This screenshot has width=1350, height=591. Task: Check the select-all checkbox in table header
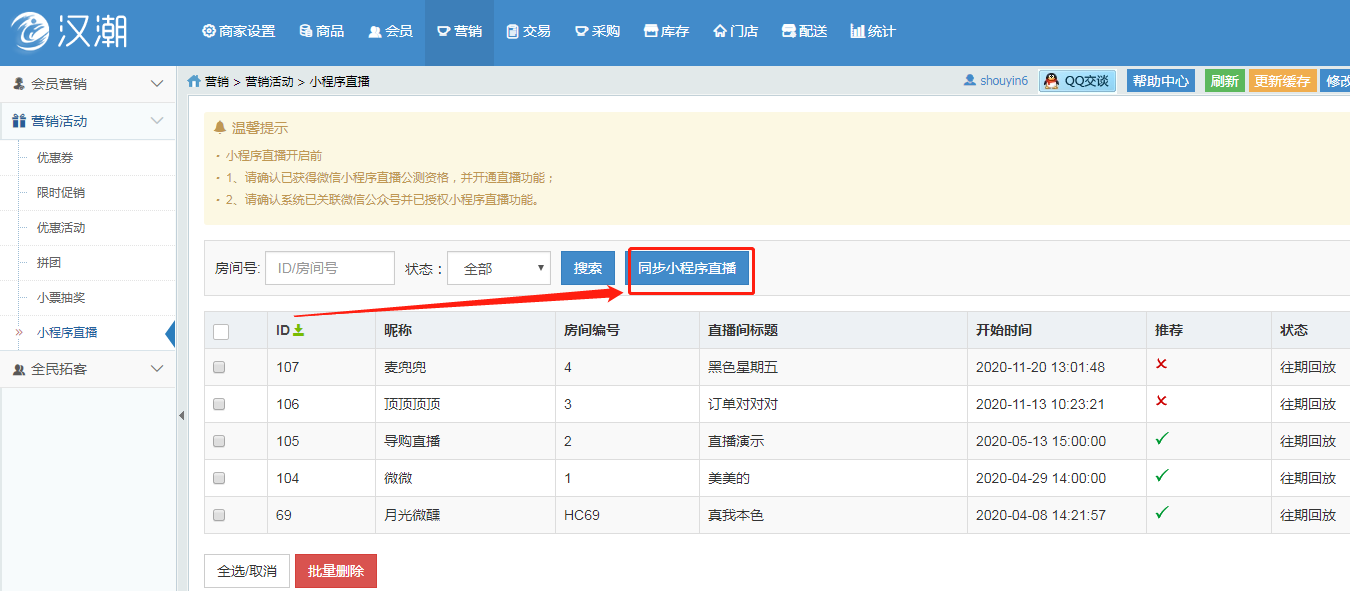[x=221, y=331]
